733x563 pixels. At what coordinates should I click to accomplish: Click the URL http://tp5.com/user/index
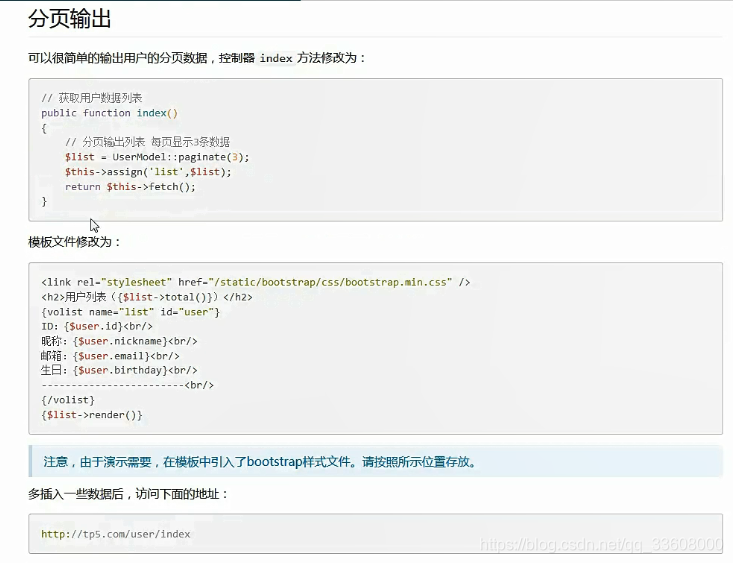116,534
